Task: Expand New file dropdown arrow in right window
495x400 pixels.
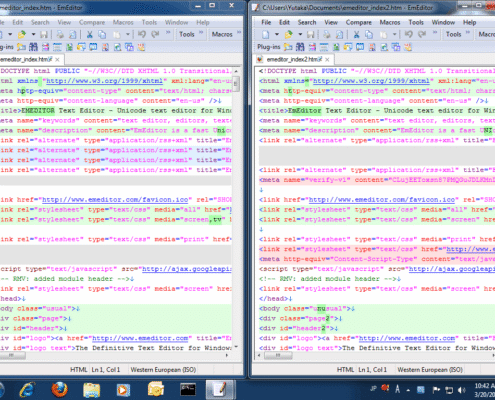Action: click(277, 34)
